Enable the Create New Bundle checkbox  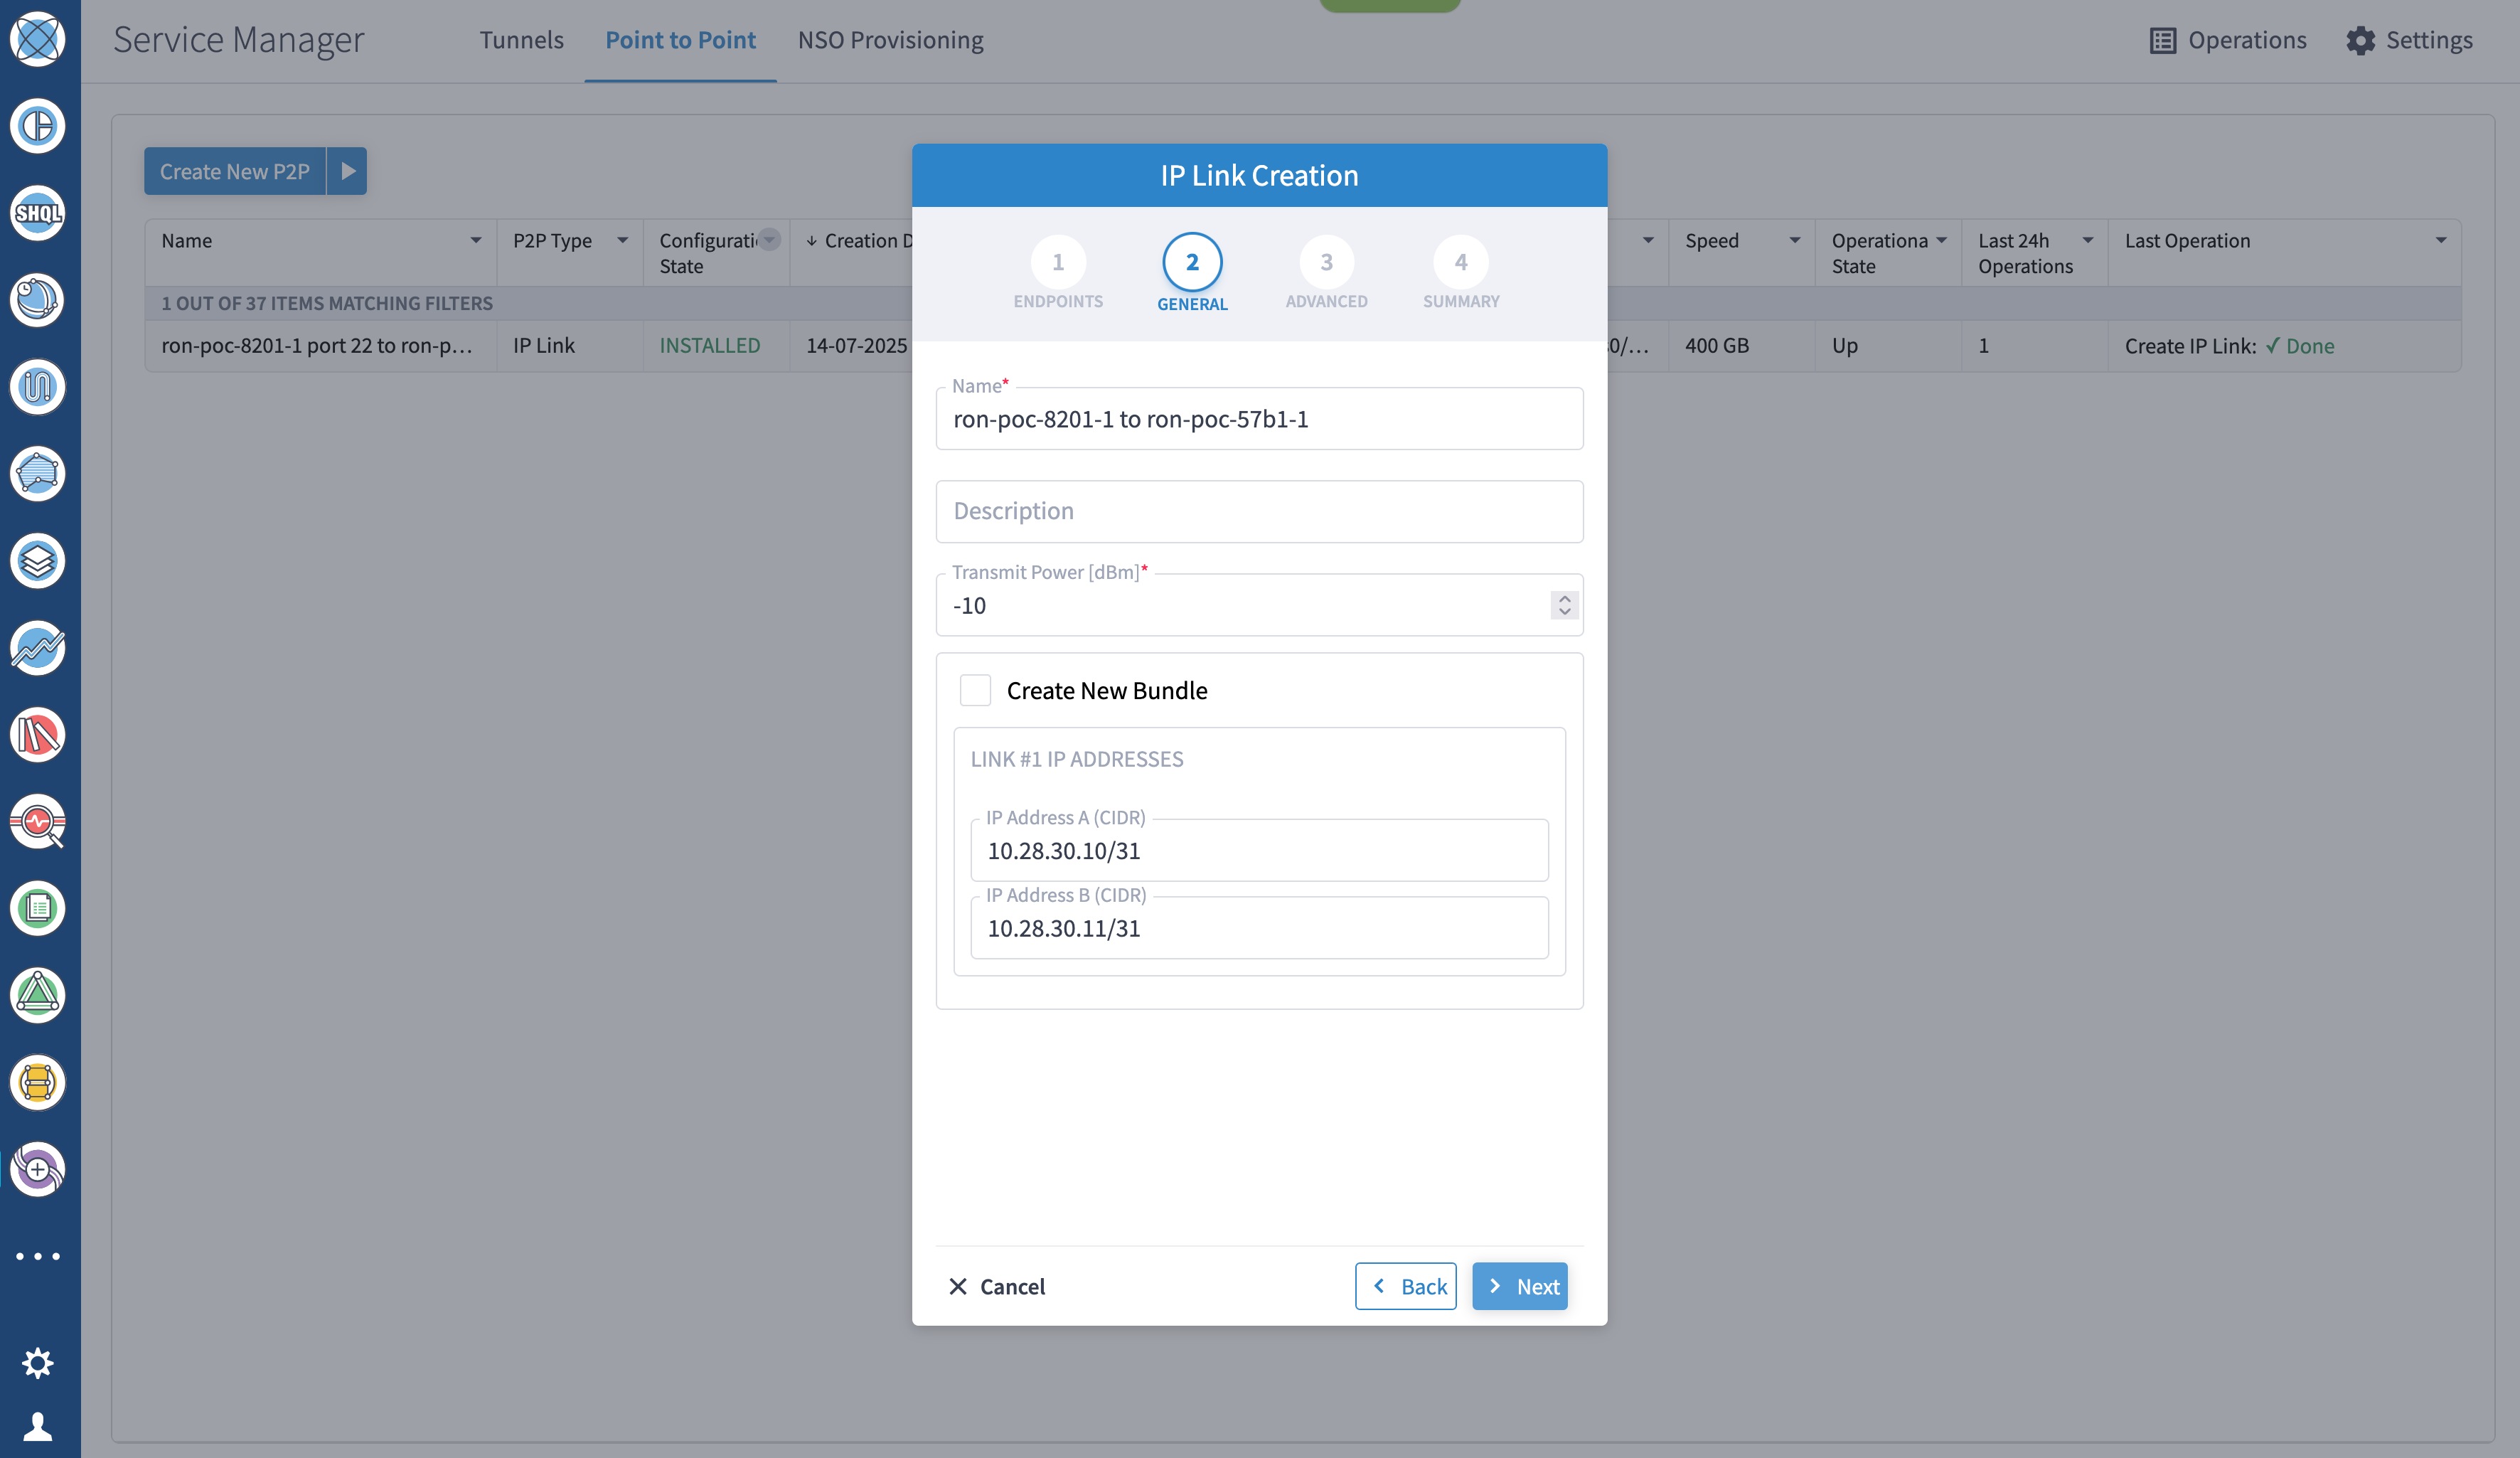(x=975, y=690)
